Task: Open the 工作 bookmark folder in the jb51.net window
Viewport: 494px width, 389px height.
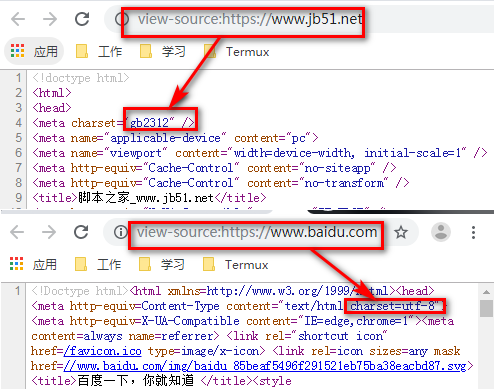Action: coord(99,51)
